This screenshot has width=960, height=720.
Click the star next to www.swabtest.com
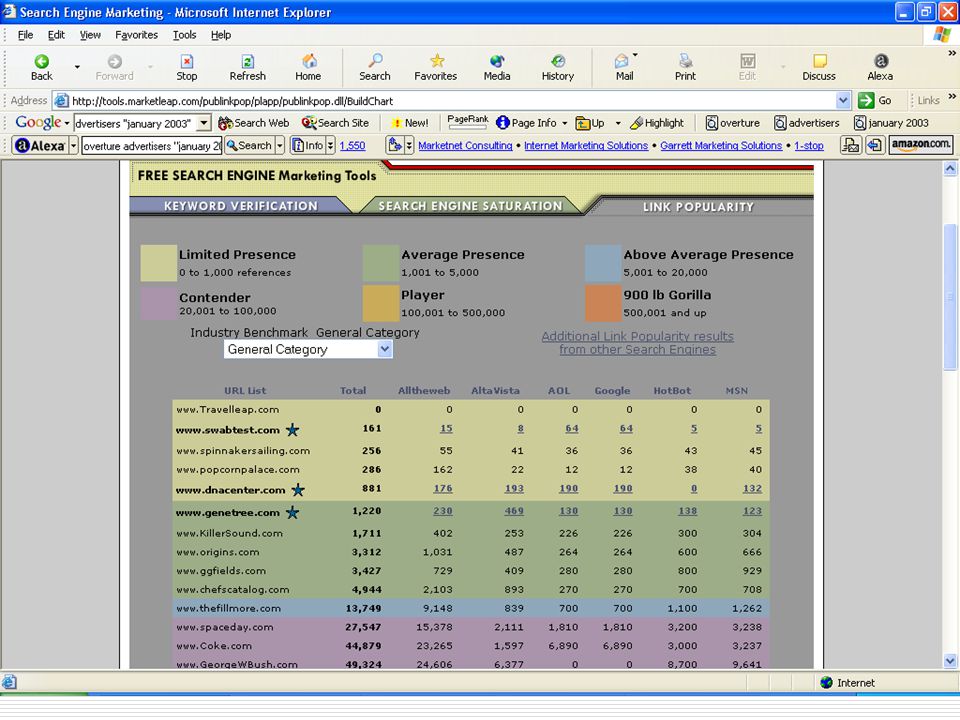(293, 430)
